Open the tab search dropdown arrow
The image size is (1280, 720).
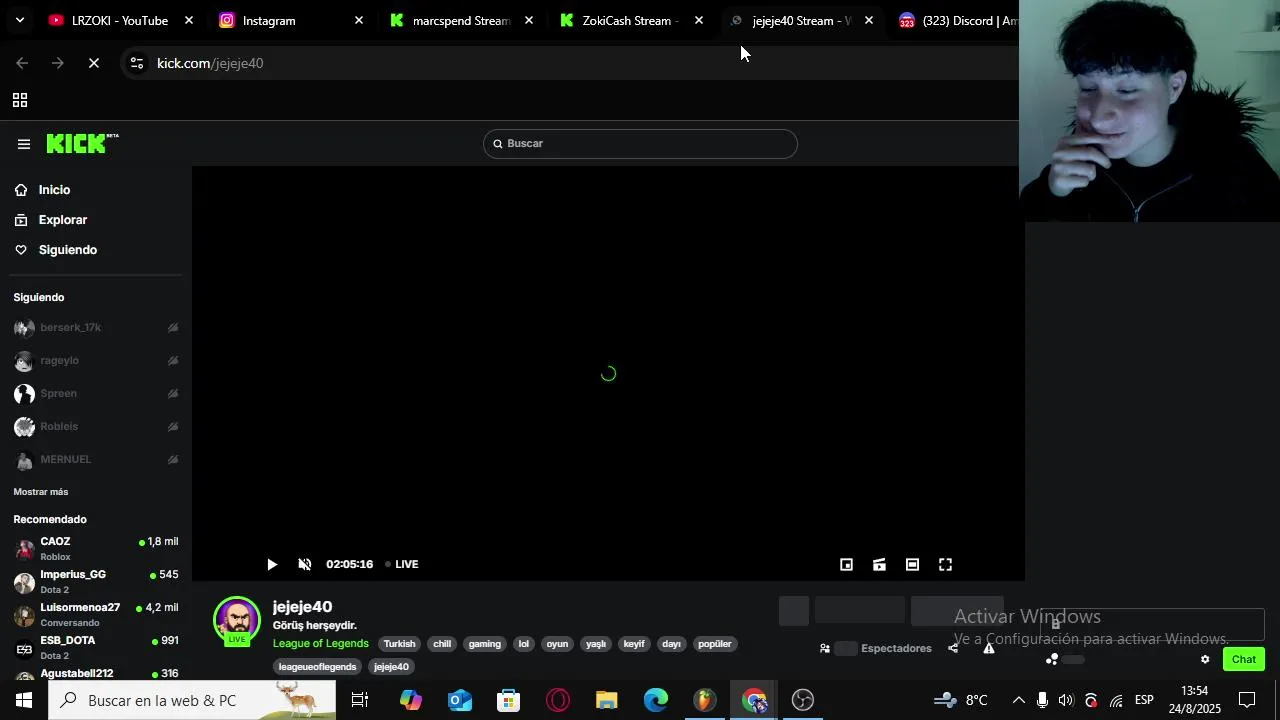[19, 20]
